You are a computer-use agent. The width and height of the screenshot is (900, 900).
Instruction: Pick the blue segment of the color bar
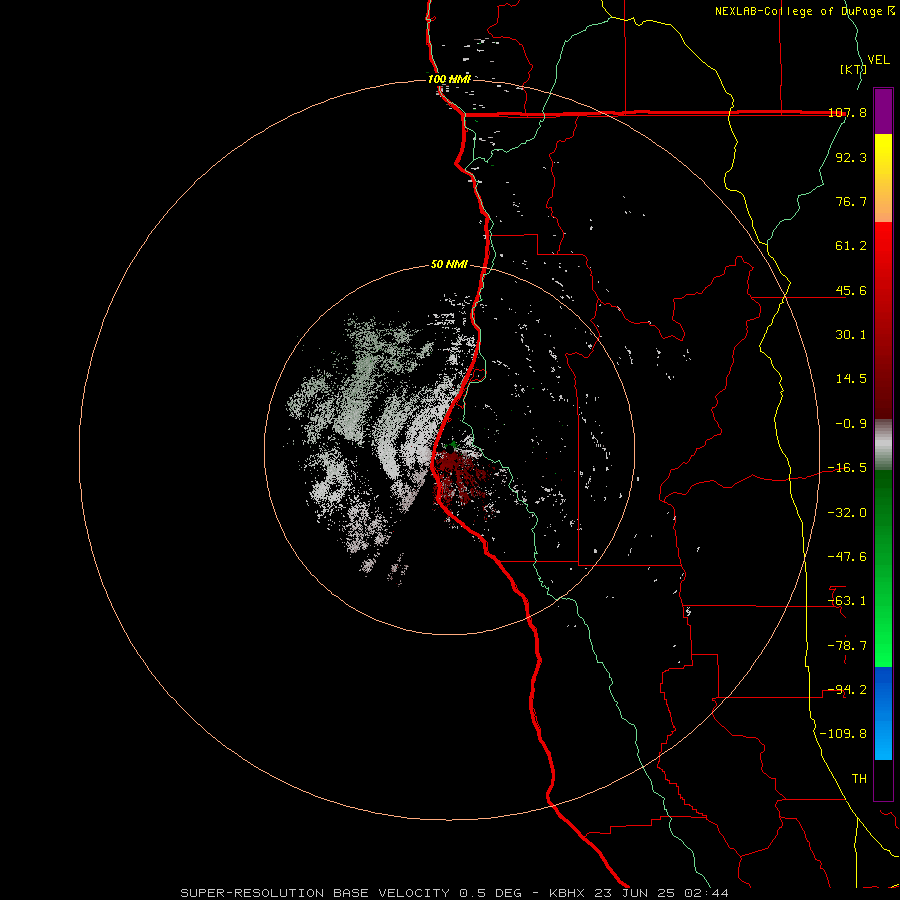pos(883,713)
